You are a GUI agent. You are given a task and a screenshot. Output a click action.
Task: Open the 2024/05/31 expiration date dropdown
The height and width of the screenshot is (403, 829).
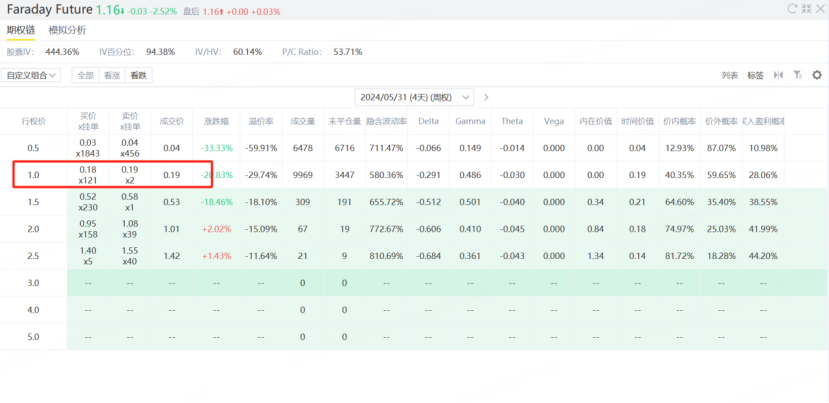coord(414,97)
